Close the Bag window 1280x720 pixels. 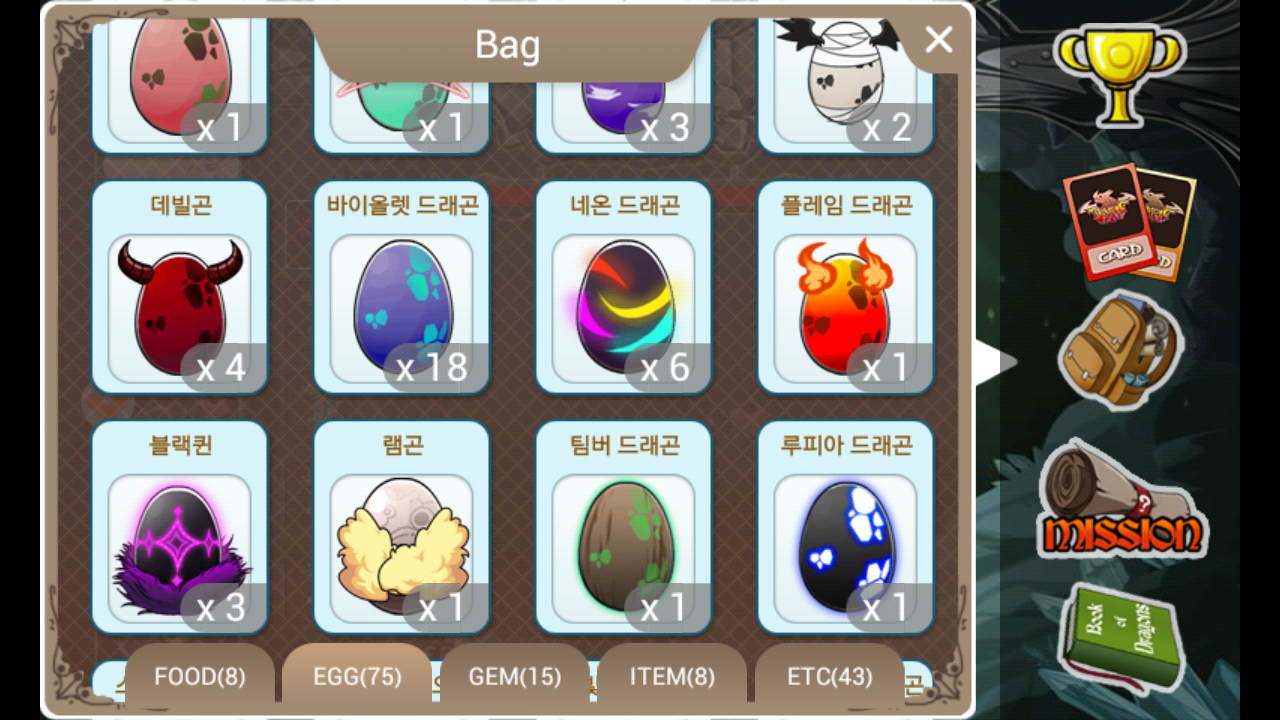tap(939, 40)
